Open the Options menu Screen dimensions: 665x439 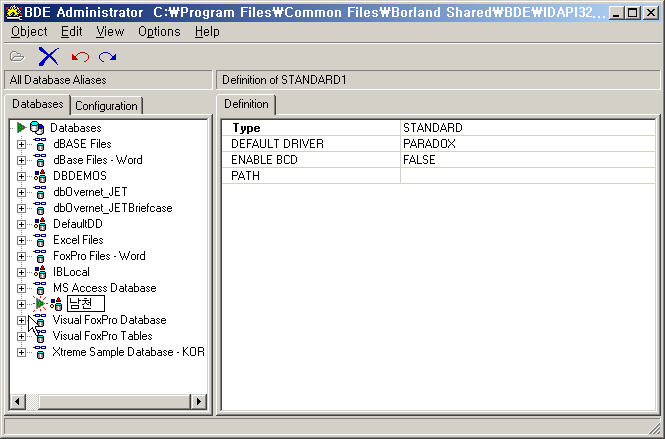[x=159, y=32]
